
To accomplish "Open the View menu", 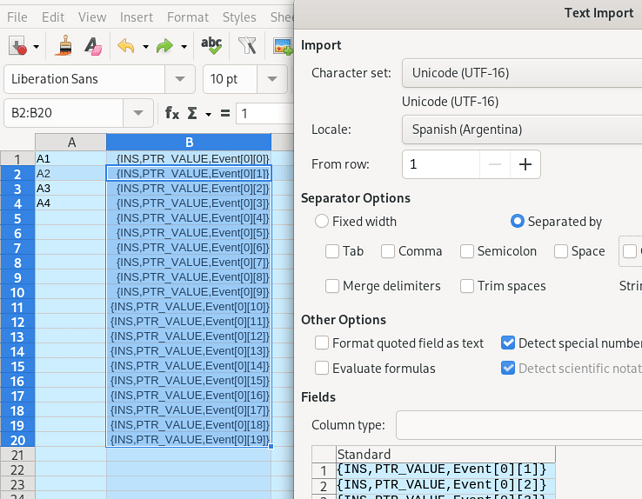I will 92,17.
